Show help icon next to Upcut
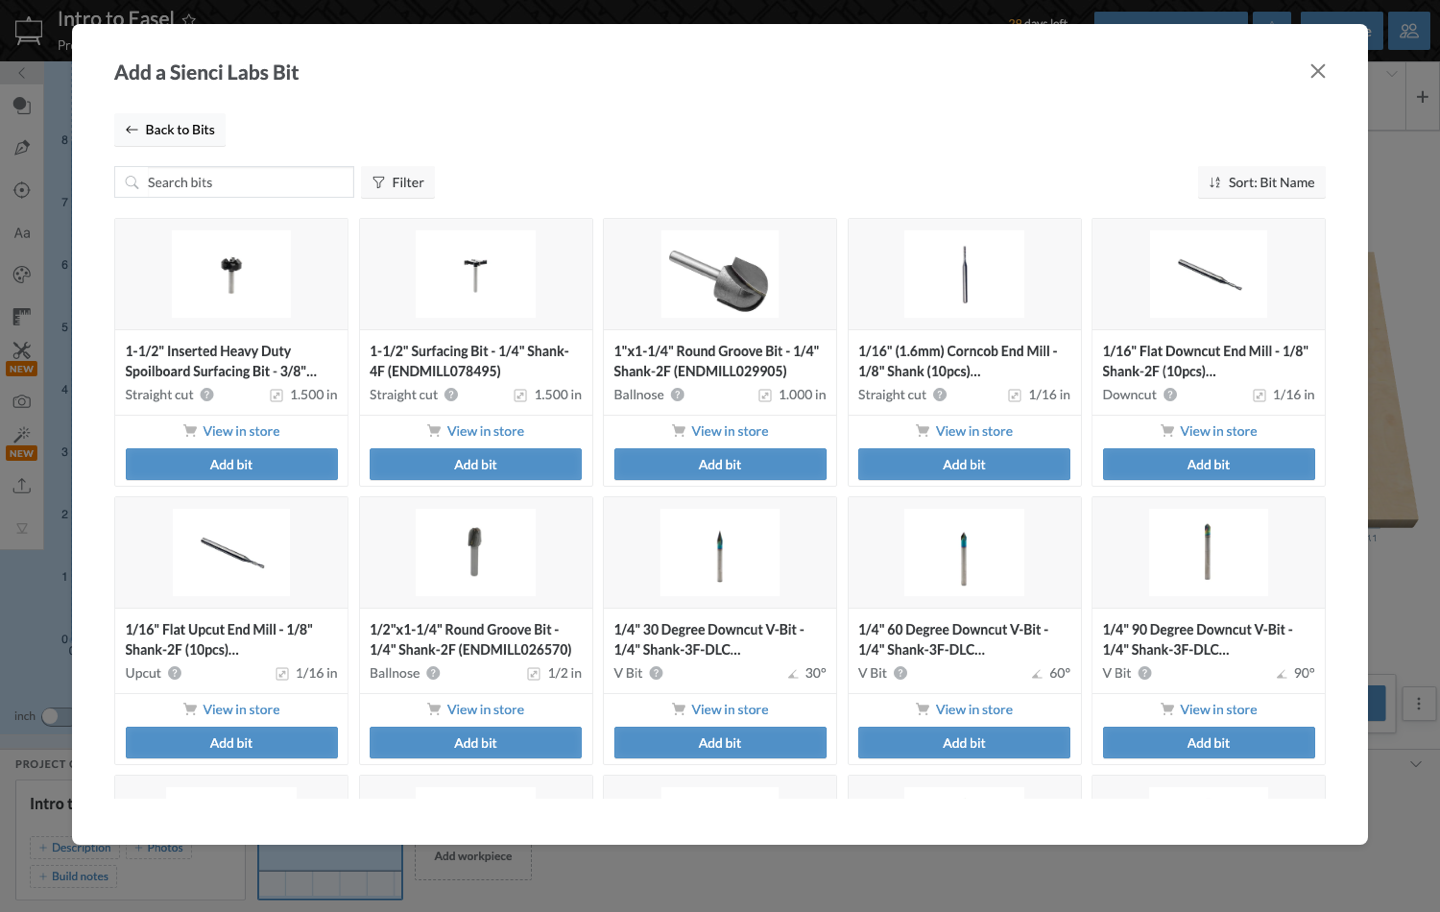 pos(175,673)
